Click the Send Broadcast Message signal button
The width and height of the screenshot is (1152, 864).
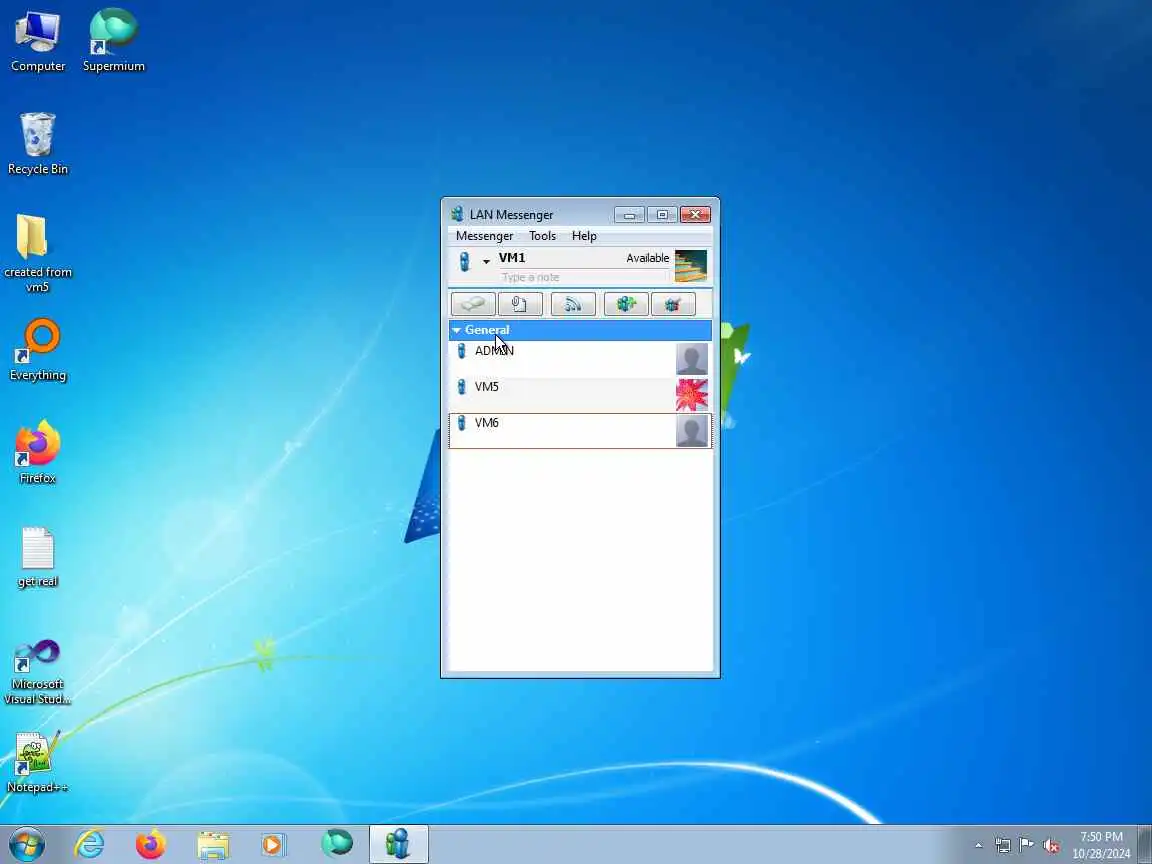pyautogui.click(x=573, y=303)
